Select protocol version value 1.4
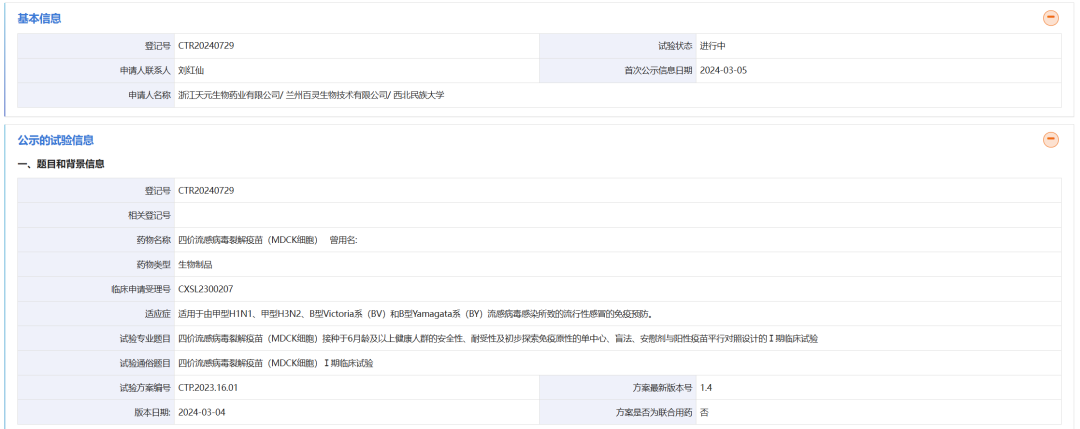Image resolution: width=1080 pixels, height=429 pixels. [706, 388]
